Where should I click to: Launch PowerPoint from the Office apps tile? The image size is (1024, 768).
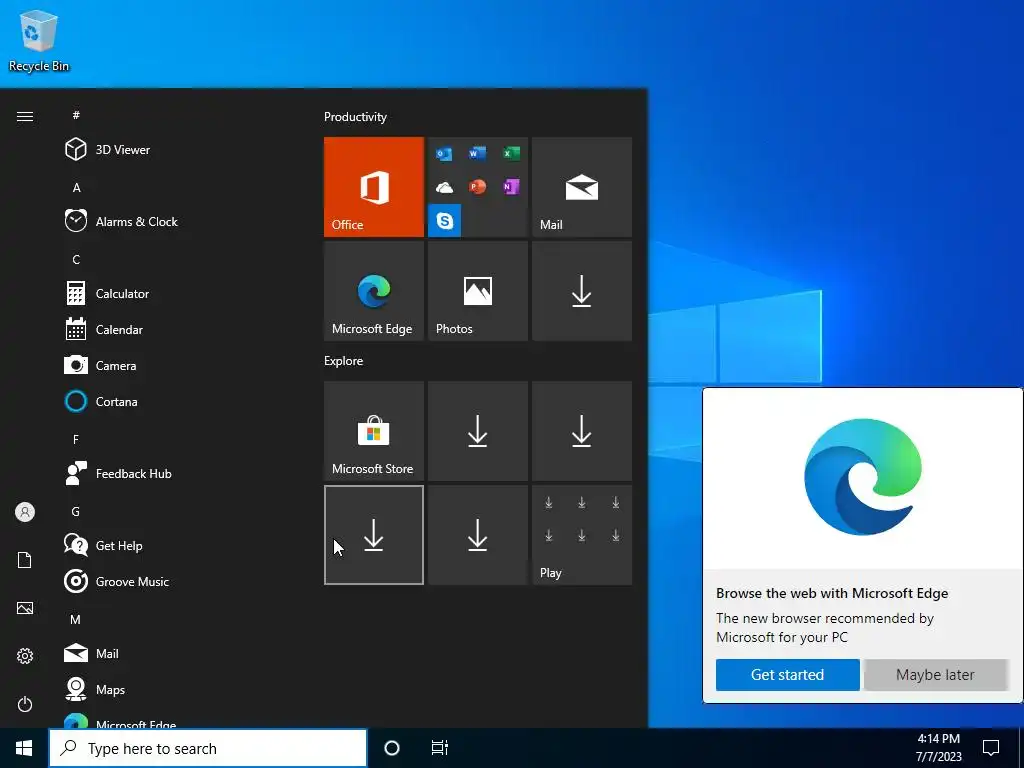477,187
